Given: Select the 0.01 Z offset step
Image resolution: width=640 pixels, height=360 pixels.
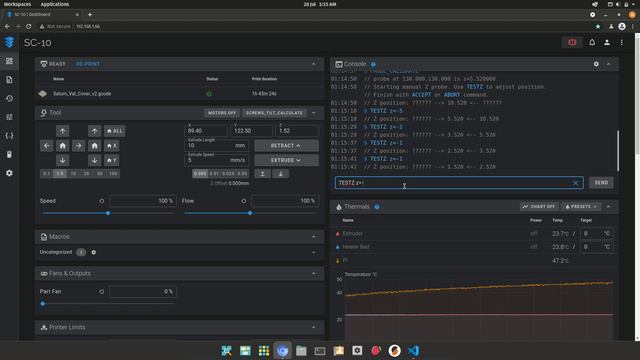Looking at the screenshot, I should tap(214, 173).
